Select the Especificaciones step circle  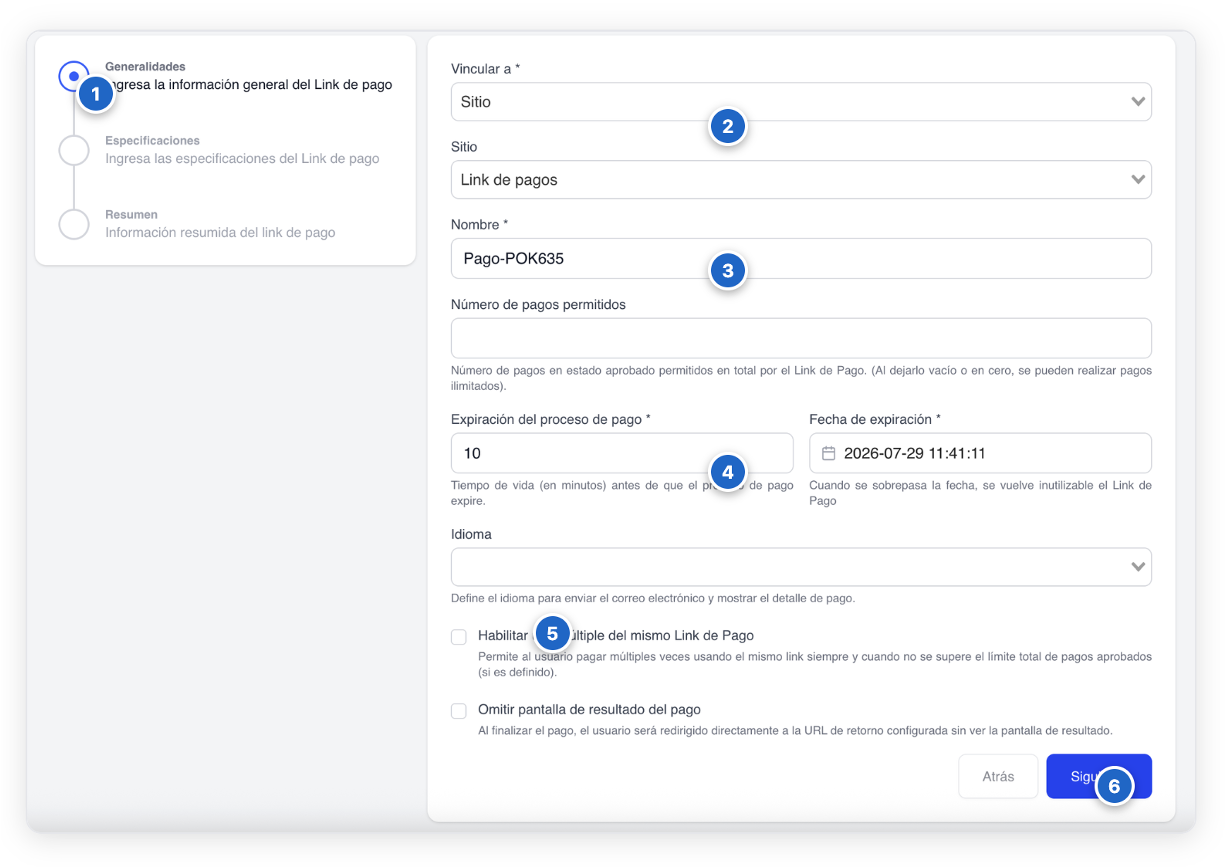click(74, 150)
